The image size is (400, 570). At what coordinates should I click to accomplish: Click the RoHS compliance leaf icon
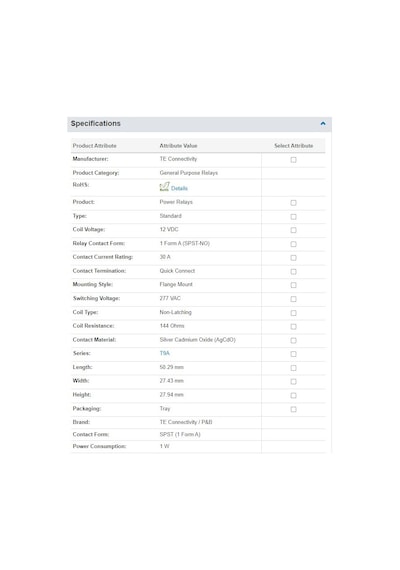(164, 187)
